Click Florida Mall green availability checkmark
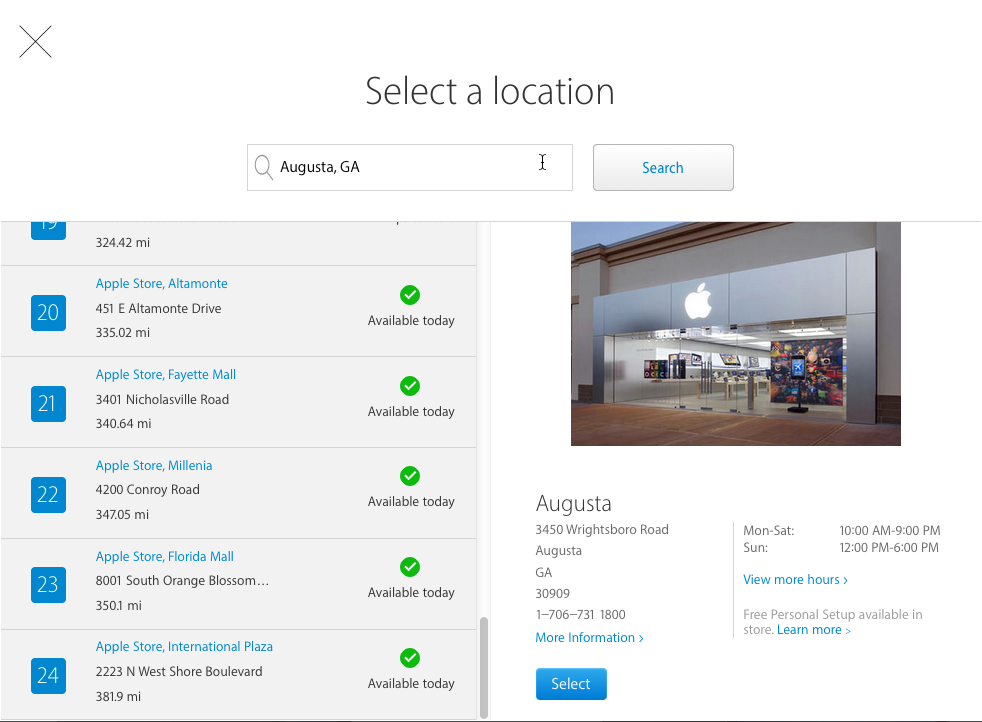Screen dimensions: 982x722 point(410,567)
